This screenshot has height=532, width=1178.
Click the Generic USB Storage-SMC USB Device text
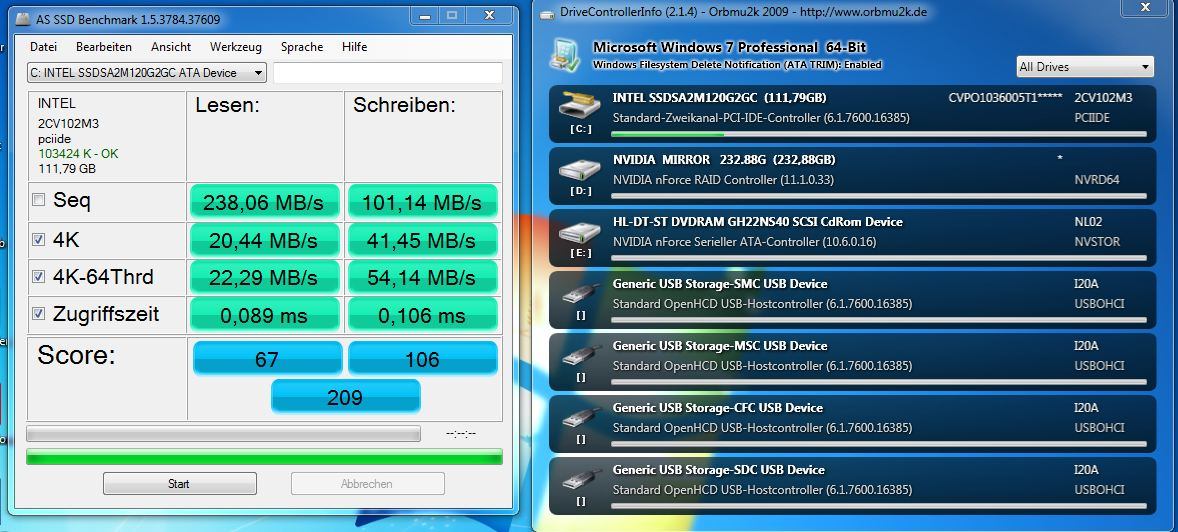[x=720, y=284]
